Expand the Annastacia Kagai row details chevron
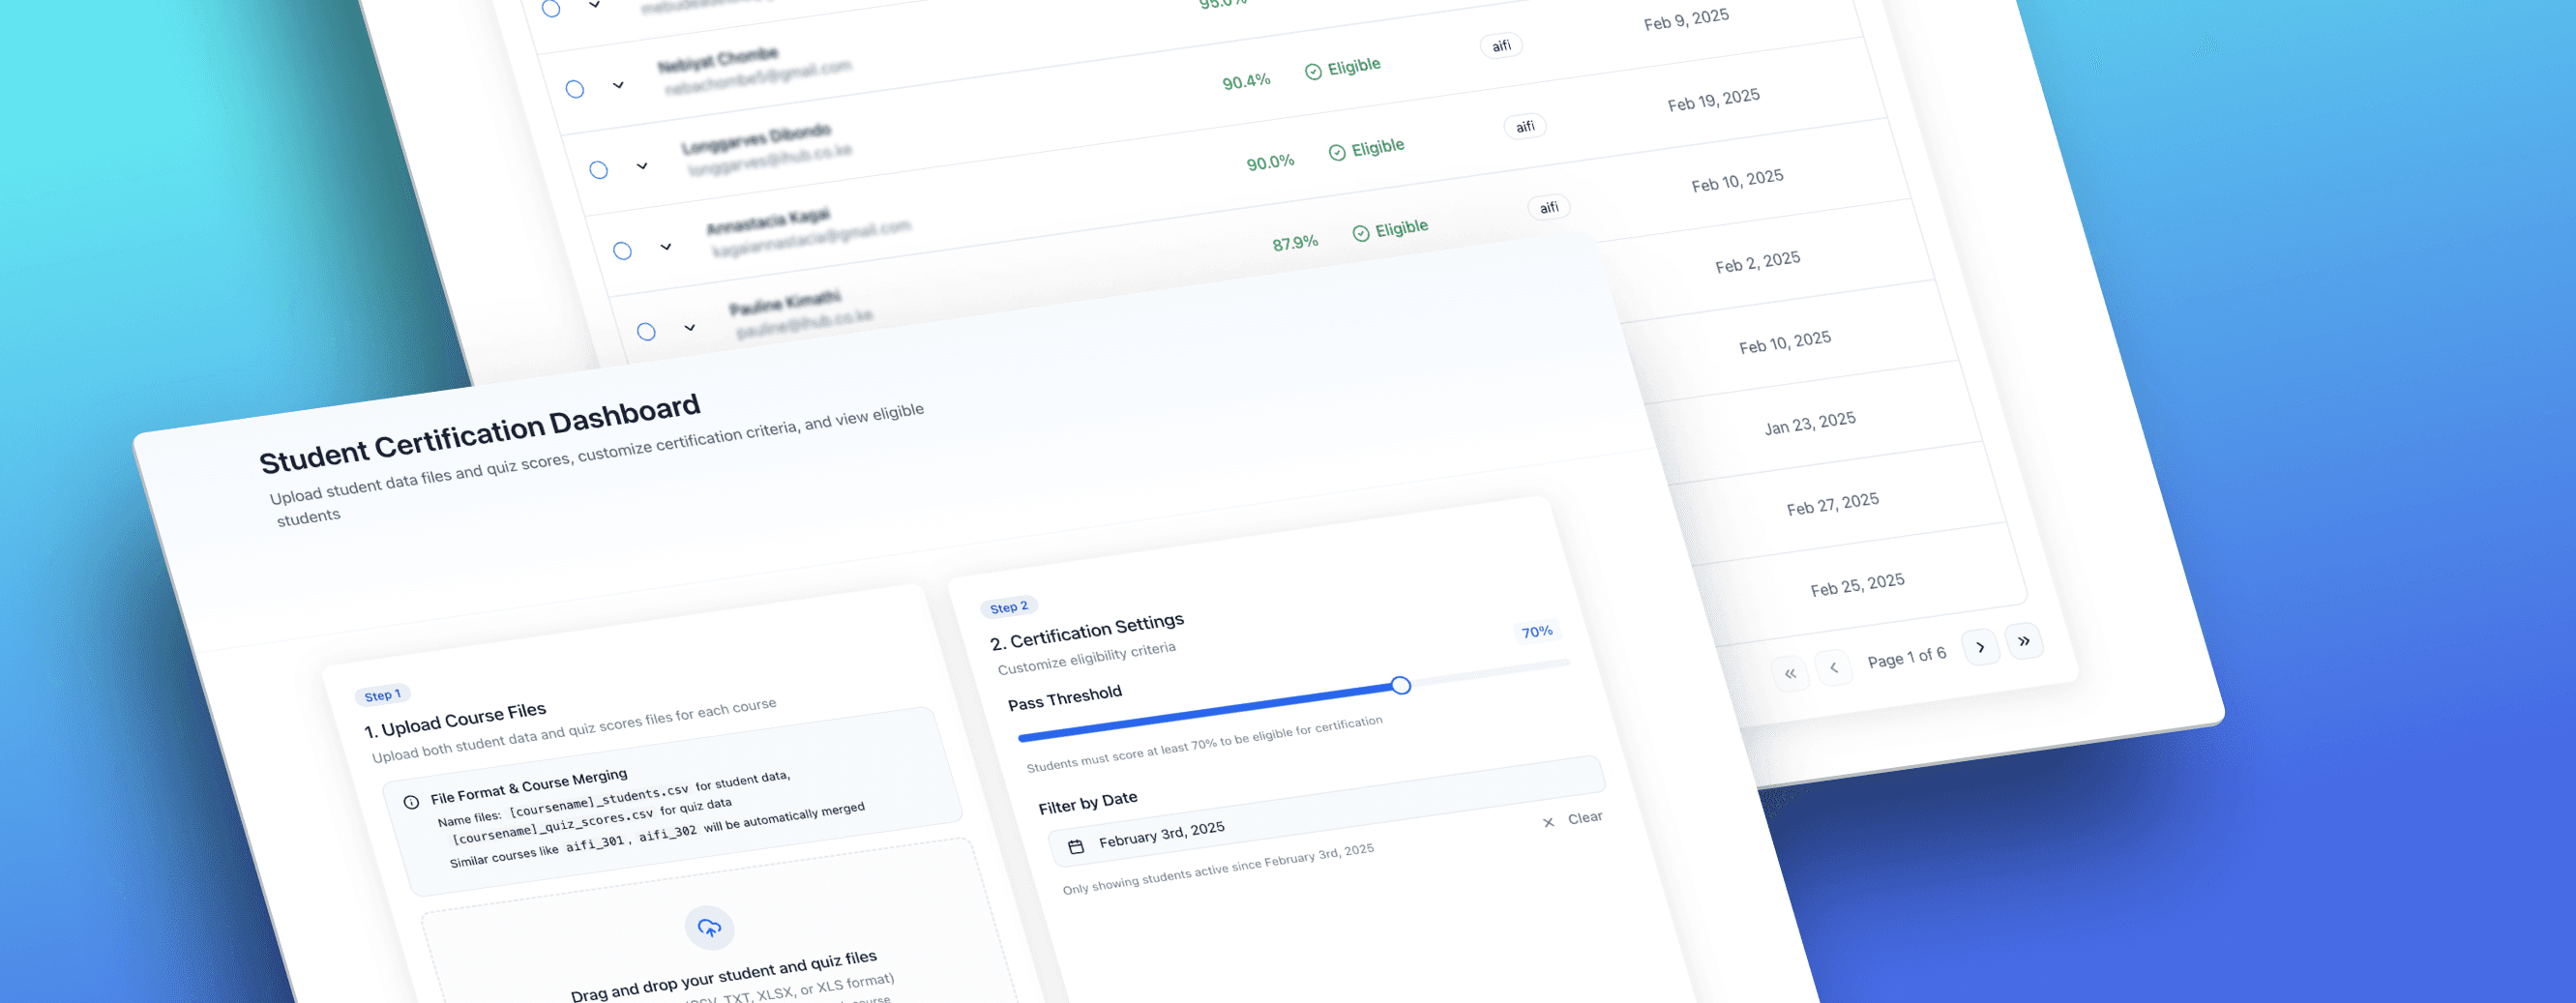The height and width of the screenshot is (1003, 2576). (666, 246)
